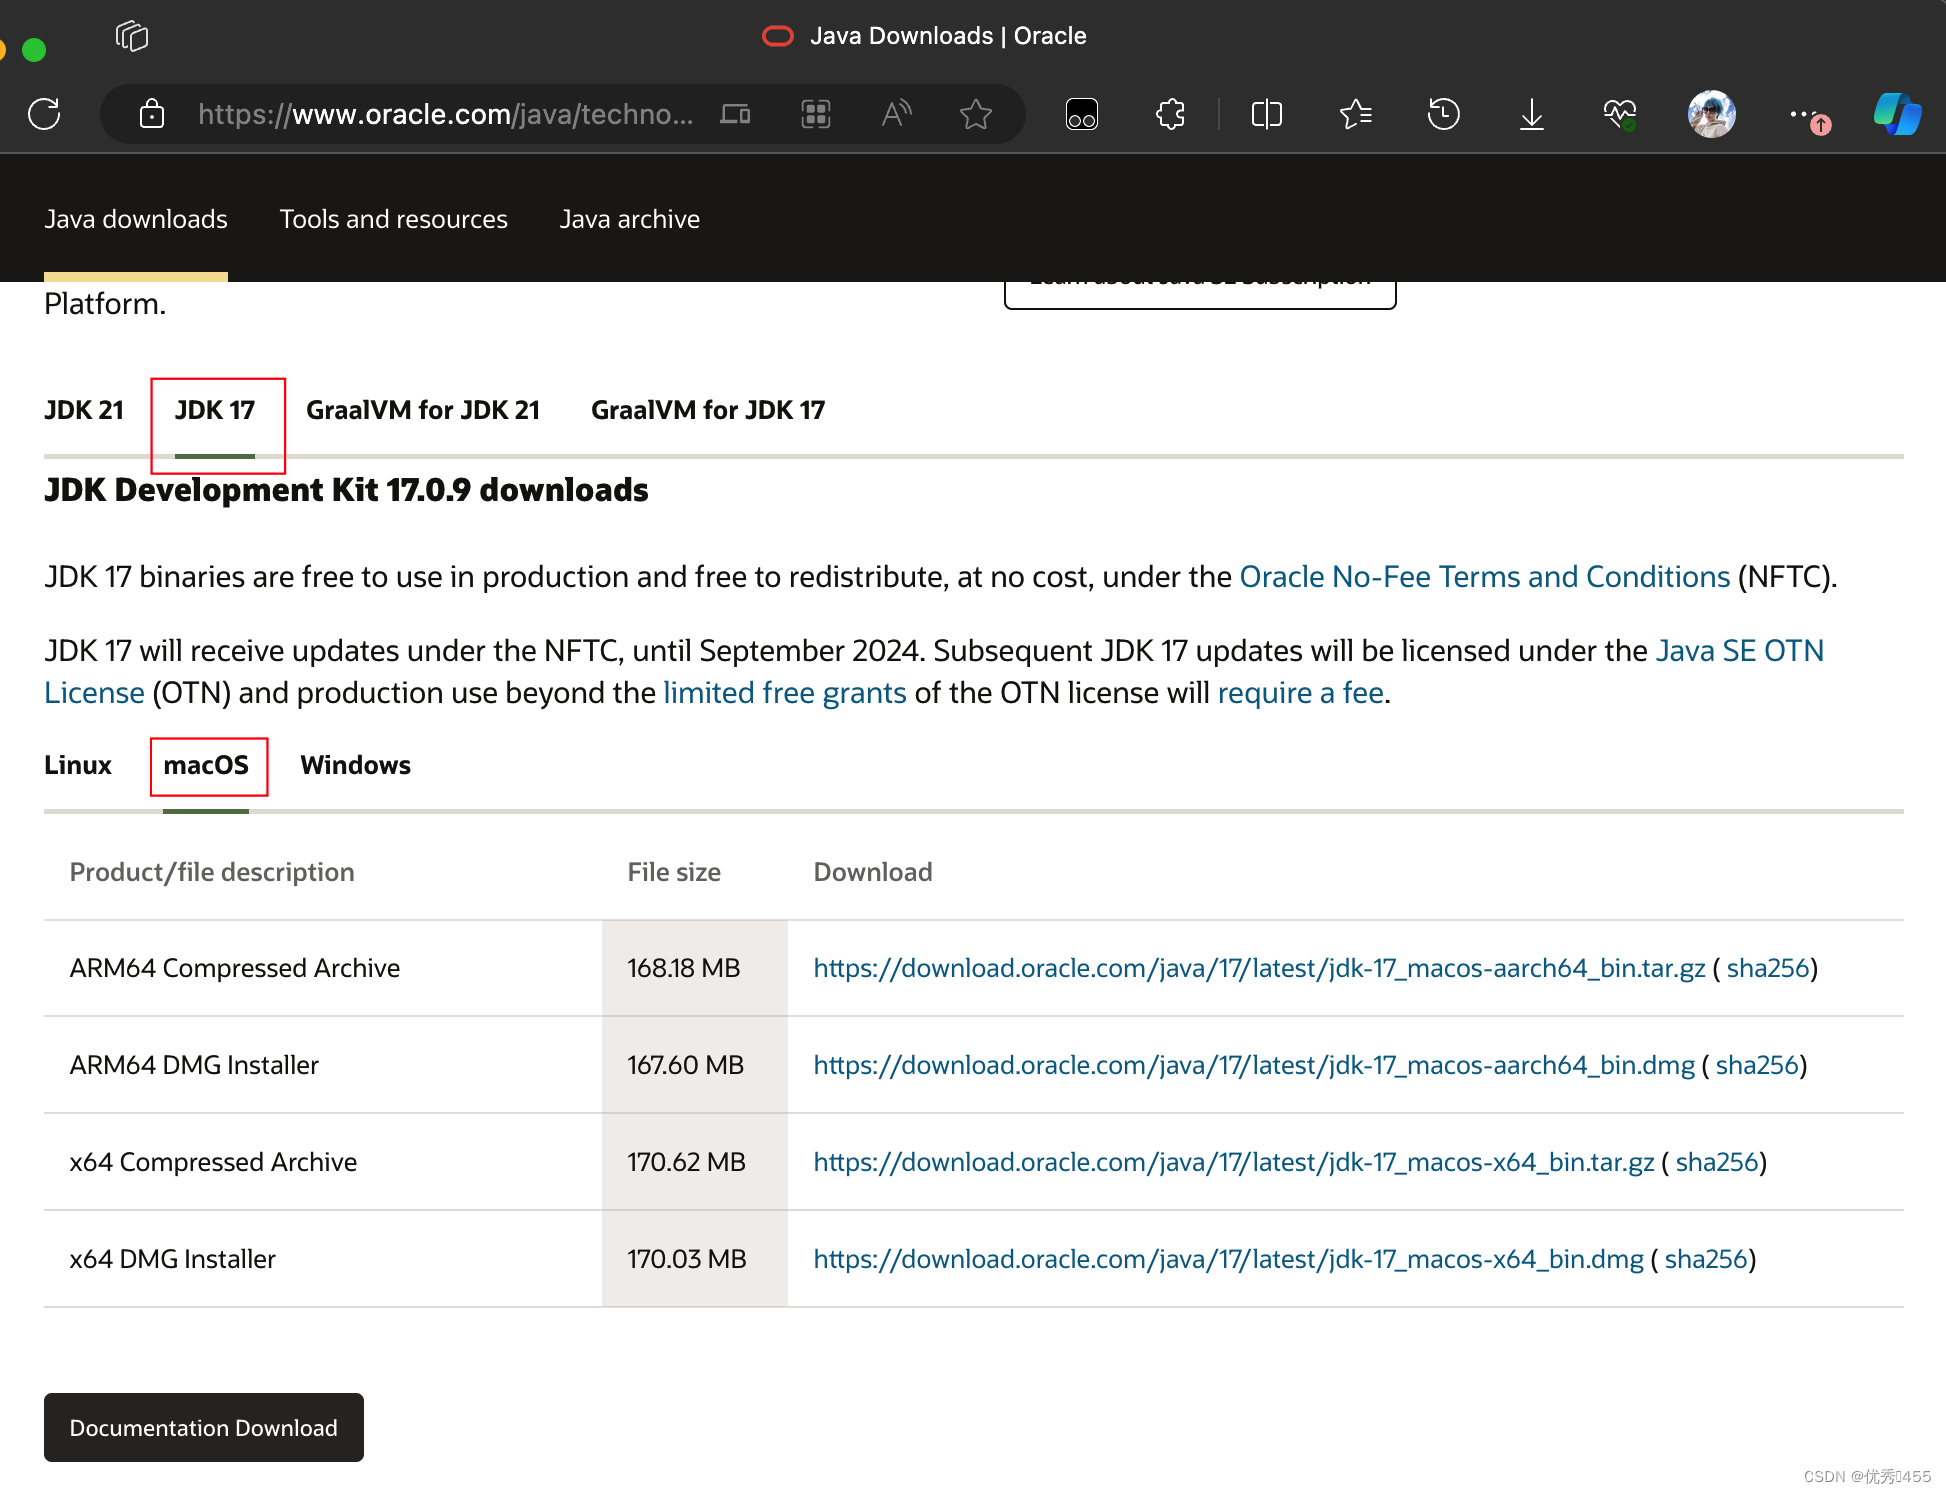Click the URL address bar field
1946x1494 pixels.
(445, 114)
